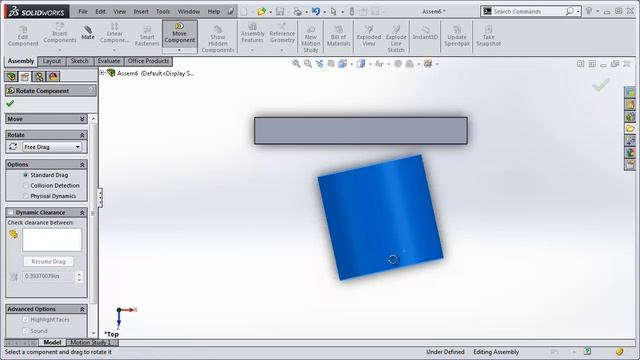Click Zoom to Area magnifier icon

point(308,64)
